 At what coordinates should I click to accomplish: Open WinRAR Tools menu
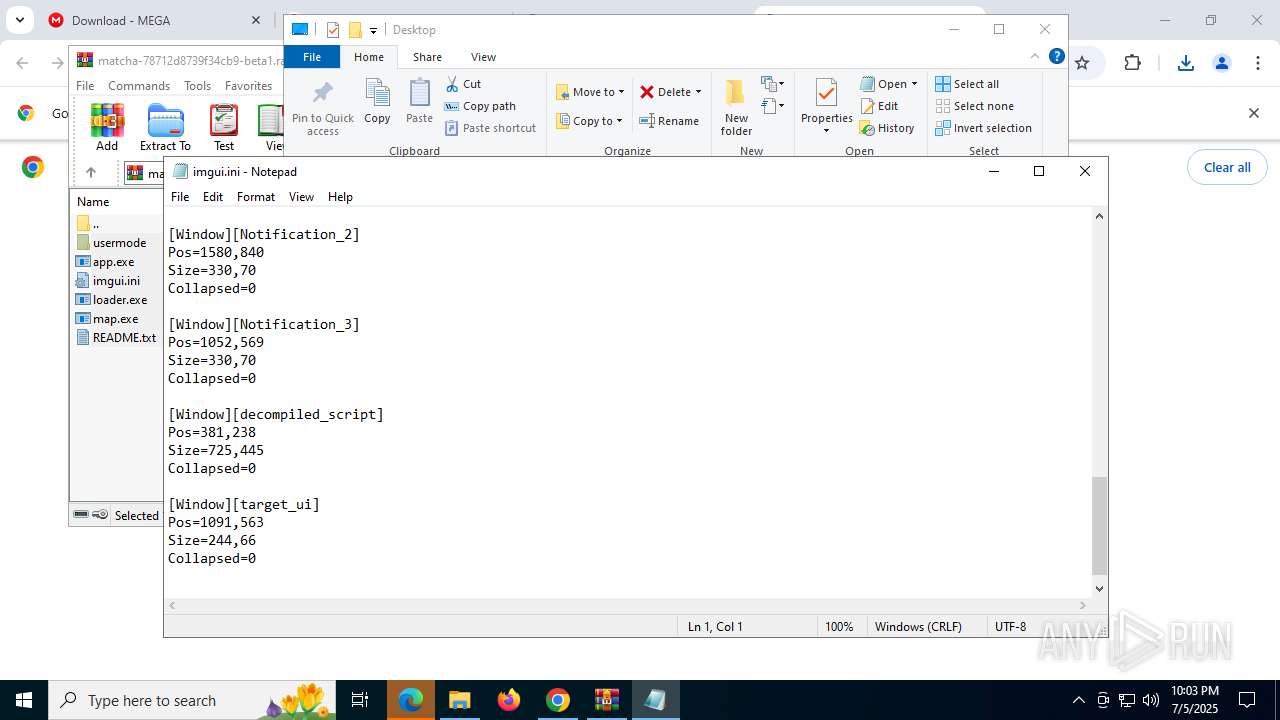pyautogui.click(x=198, y=86)
